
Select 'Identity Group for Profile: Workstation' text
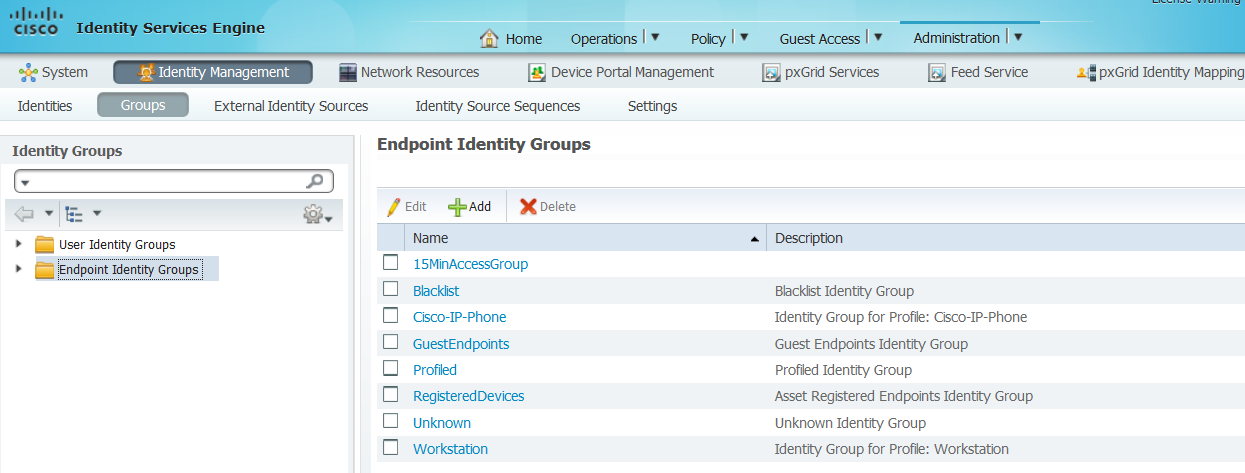tap(892, 449)
